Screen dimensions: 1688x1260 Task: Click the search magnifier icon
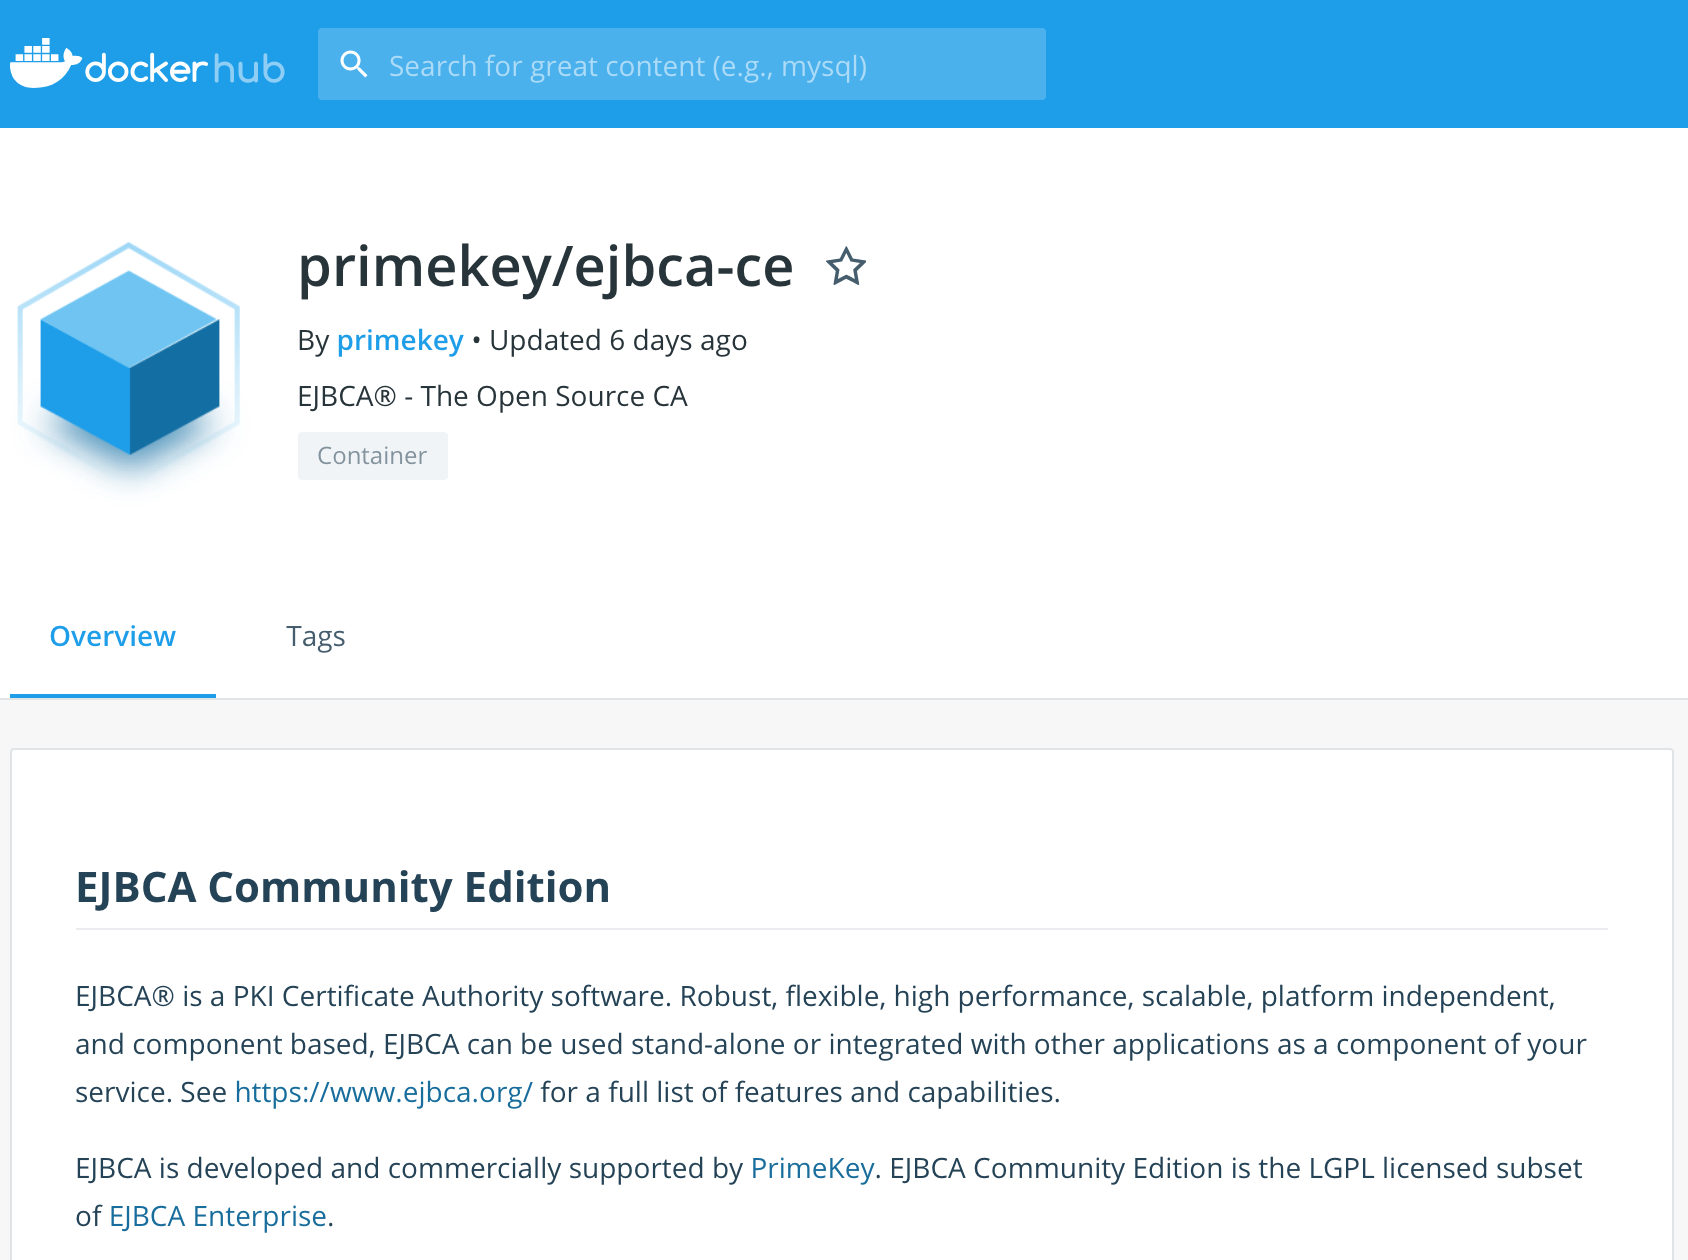click(355, 63)
